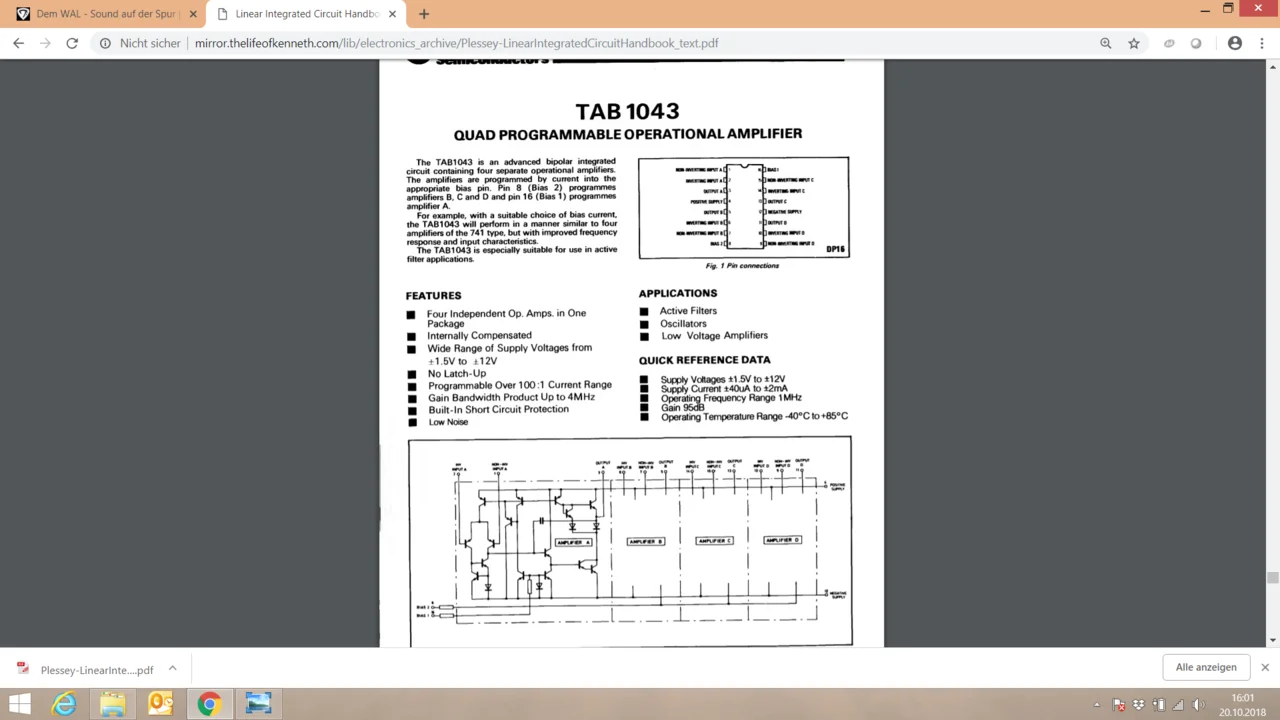Click the 'Alle anzeigen' downloads button
The image size is (1280, 720).
(x=1206, y=667)
